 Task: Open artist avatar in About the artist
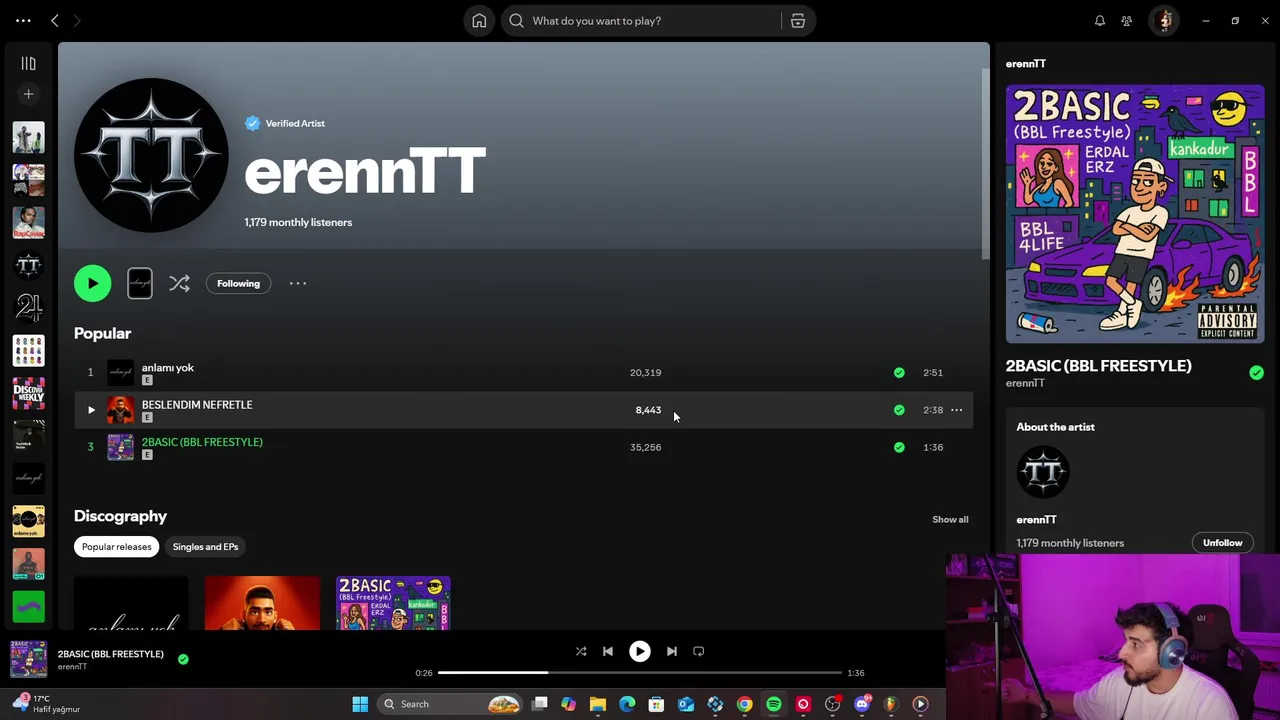(x=1043, y=472)
